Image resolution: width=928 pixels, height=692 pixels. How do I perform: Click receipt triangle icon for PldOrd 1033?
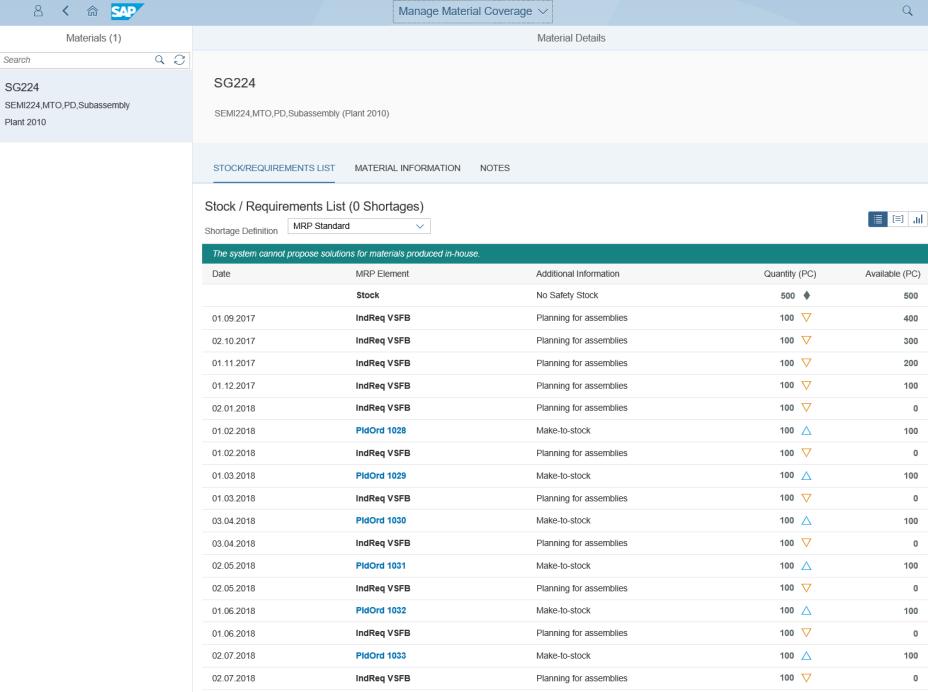pos(806,655)
